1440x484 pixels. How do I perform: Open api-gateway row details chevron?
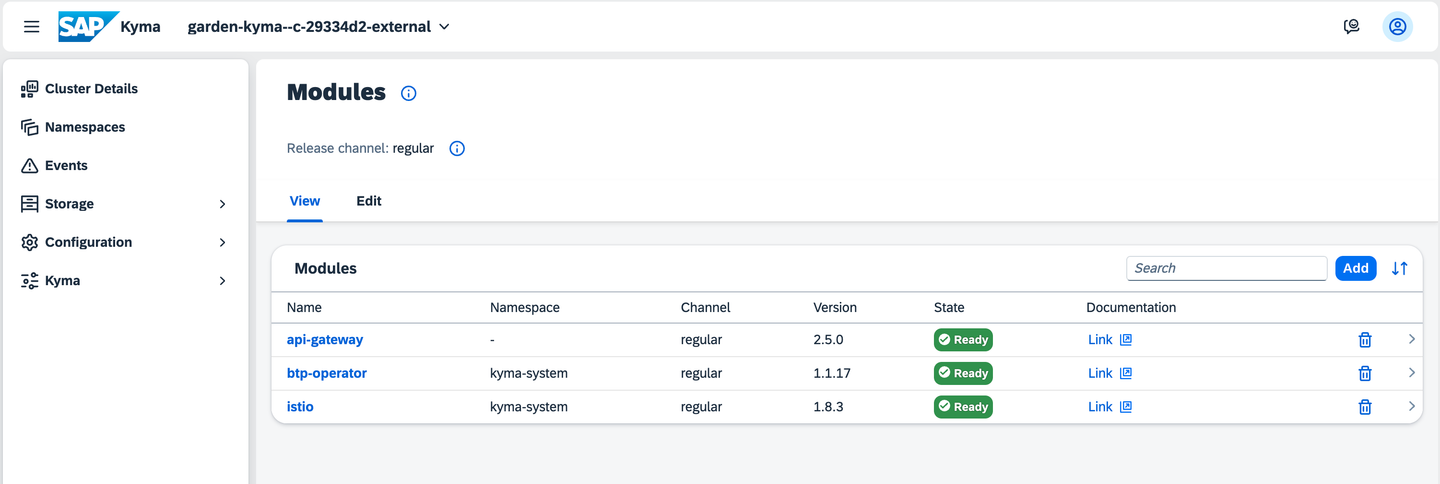1412,339
